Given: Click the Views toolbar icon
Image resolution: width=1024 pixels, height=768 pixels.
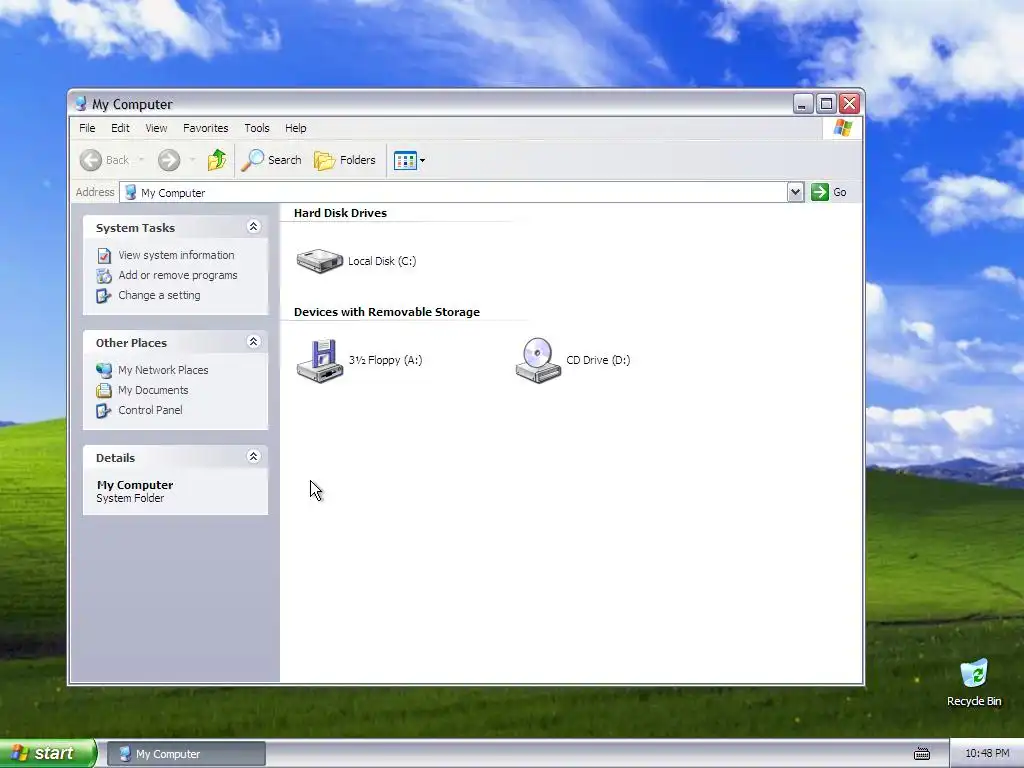Looking at the screenshot, I should coord(405,160).
